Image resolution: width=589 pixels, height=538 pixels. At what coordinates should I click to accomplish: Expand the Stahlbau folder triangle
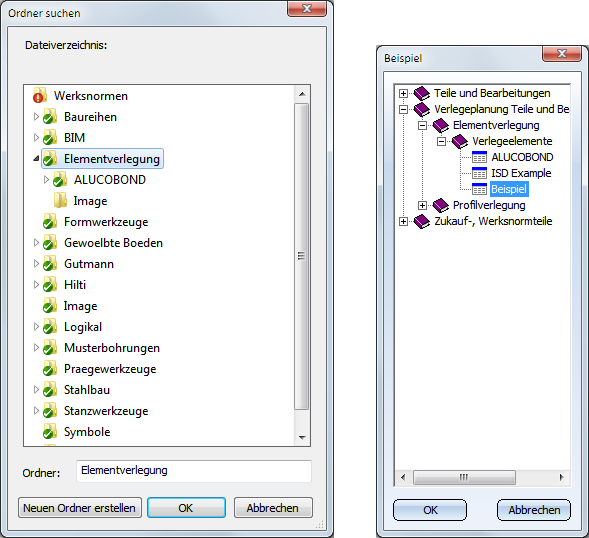(36, 390)
